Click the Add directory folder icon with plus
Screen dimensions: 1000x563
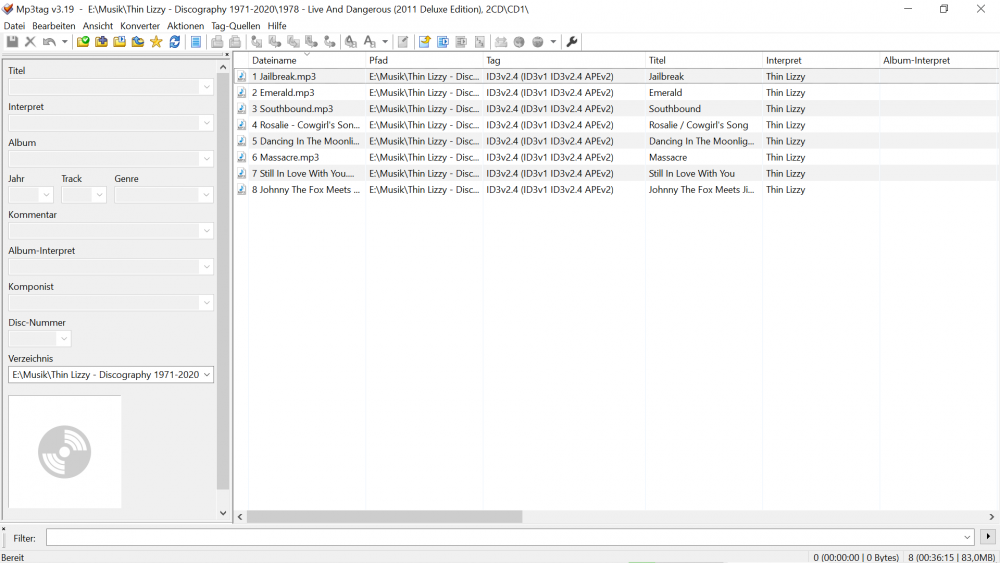click(101, 42)
